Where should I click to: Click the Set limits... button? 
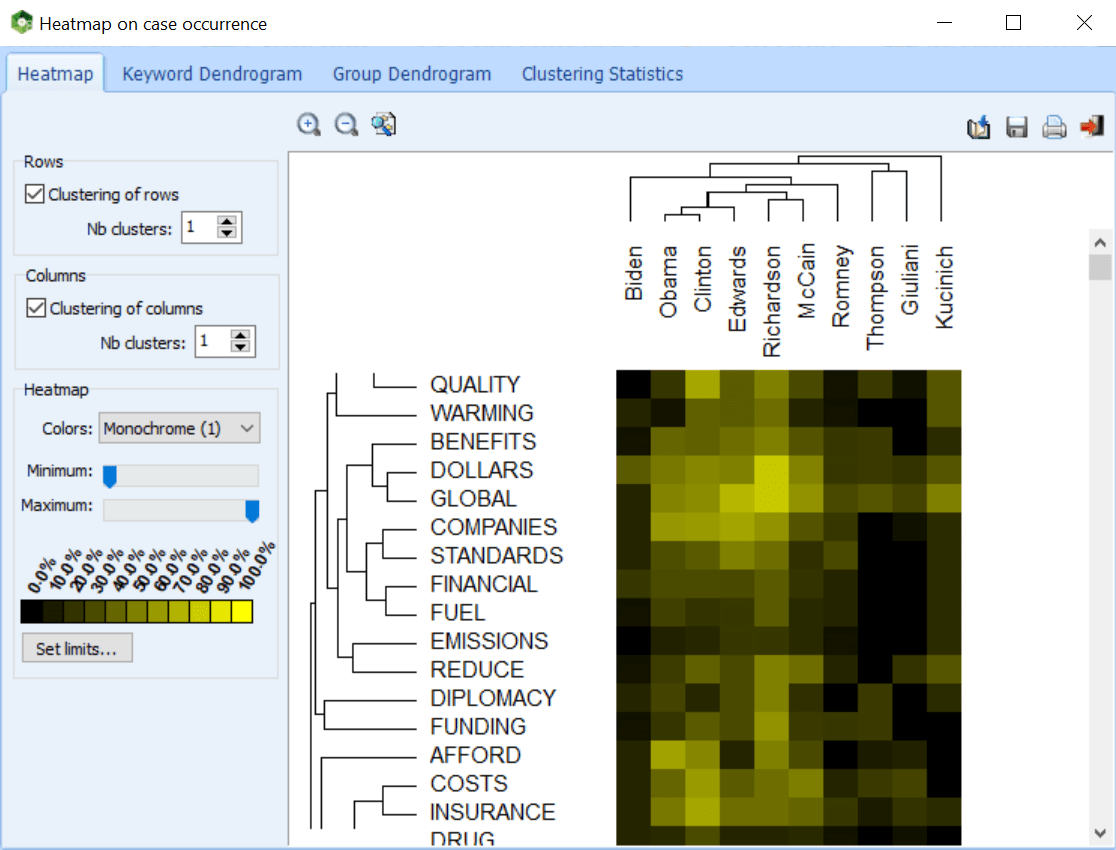click(x=77, y=649)
